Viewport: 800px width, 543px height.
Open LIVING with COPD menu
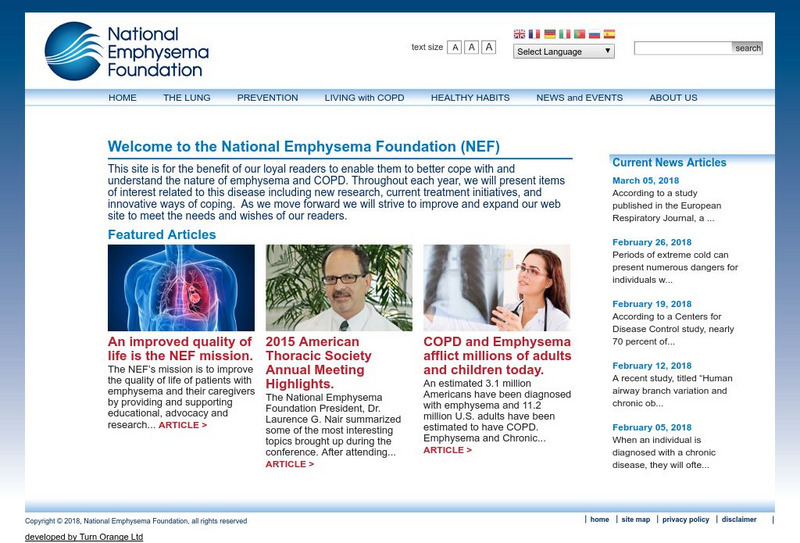pyautogui.click(x=364, y=97)
